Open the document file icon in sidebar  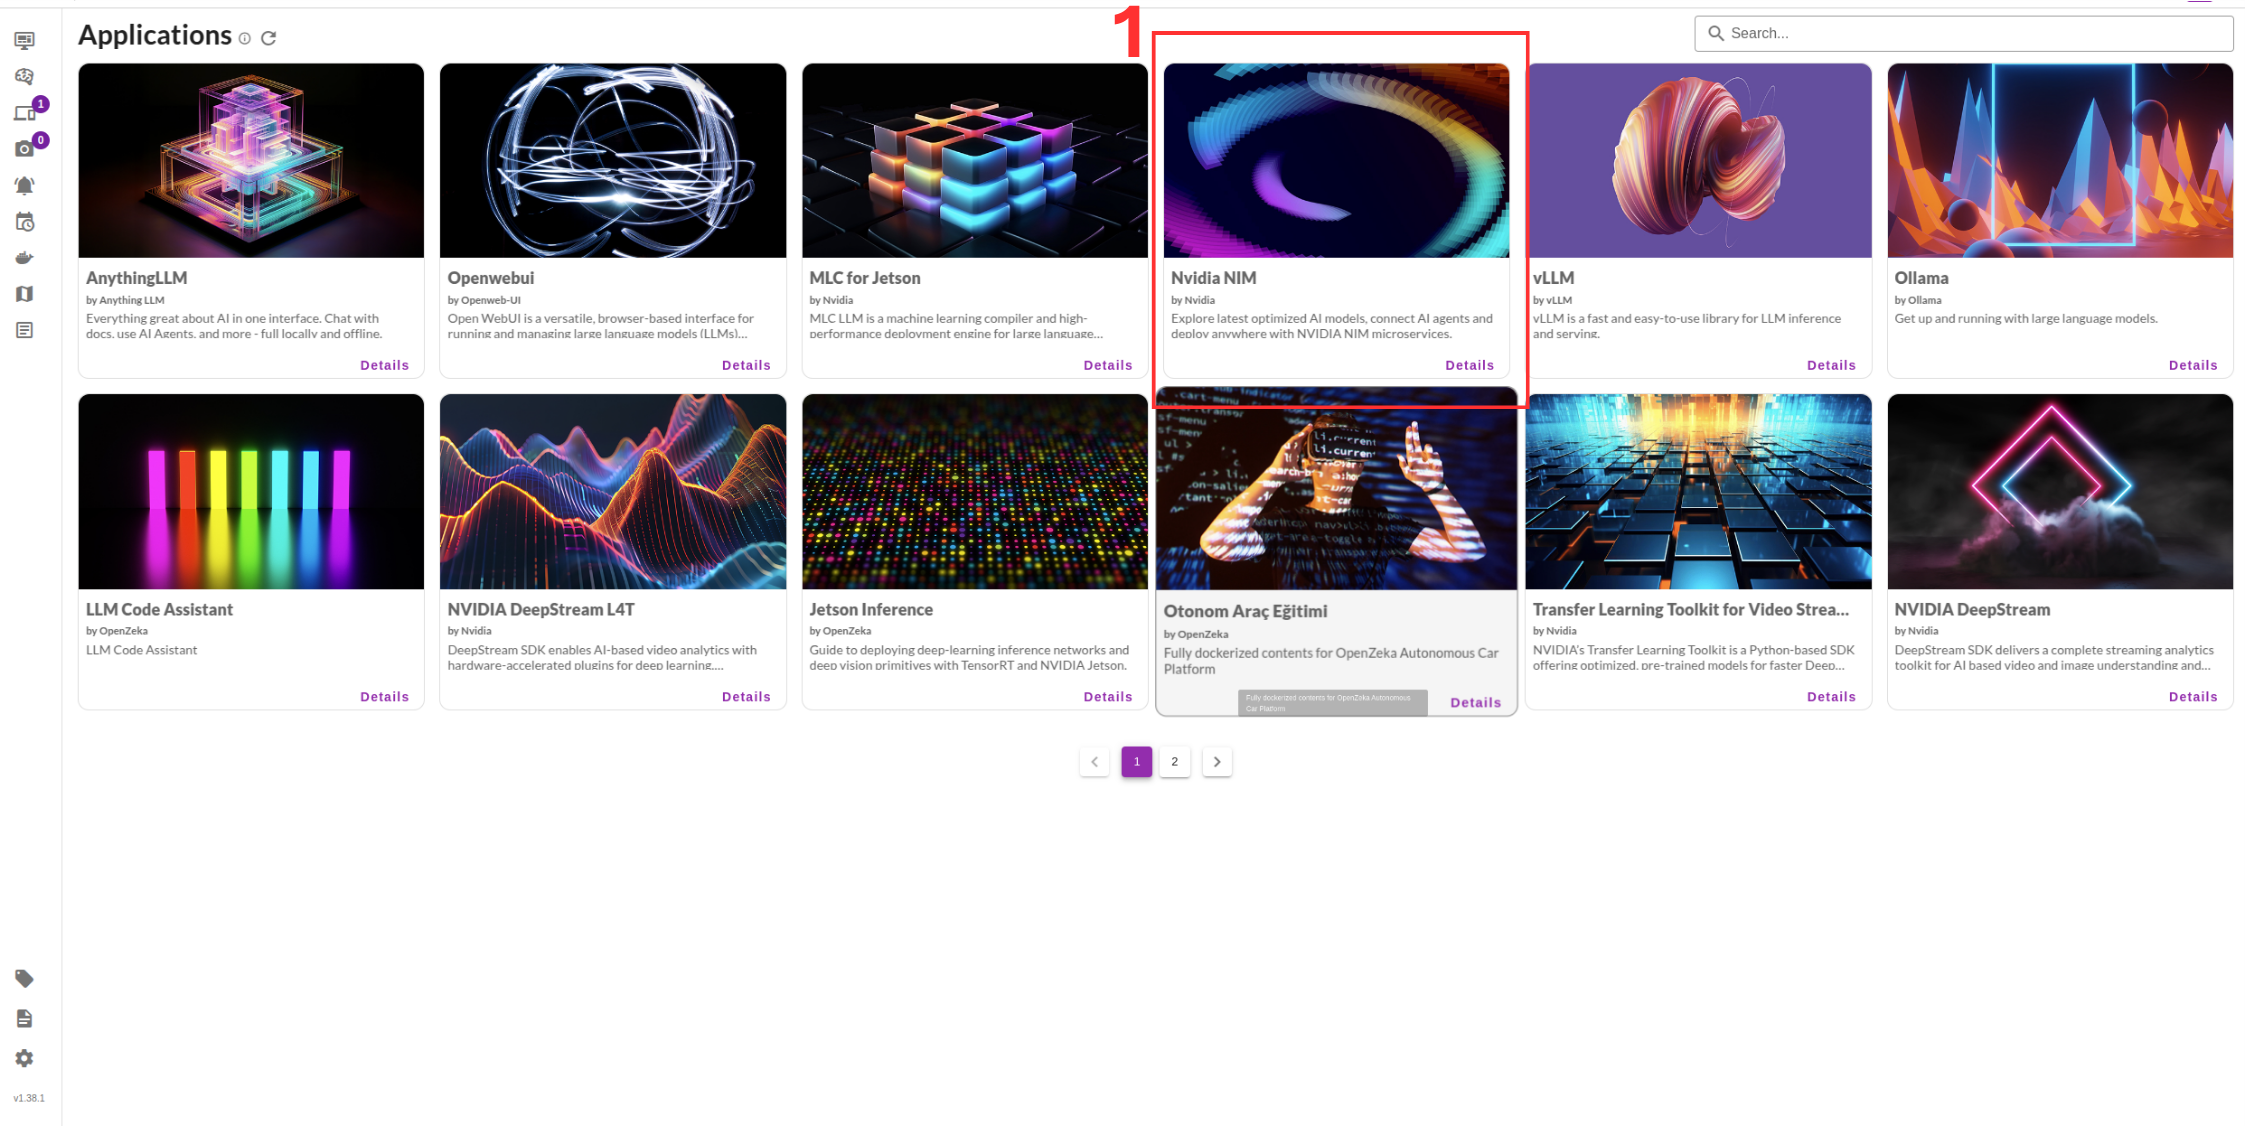click(x=24, y=1018)
